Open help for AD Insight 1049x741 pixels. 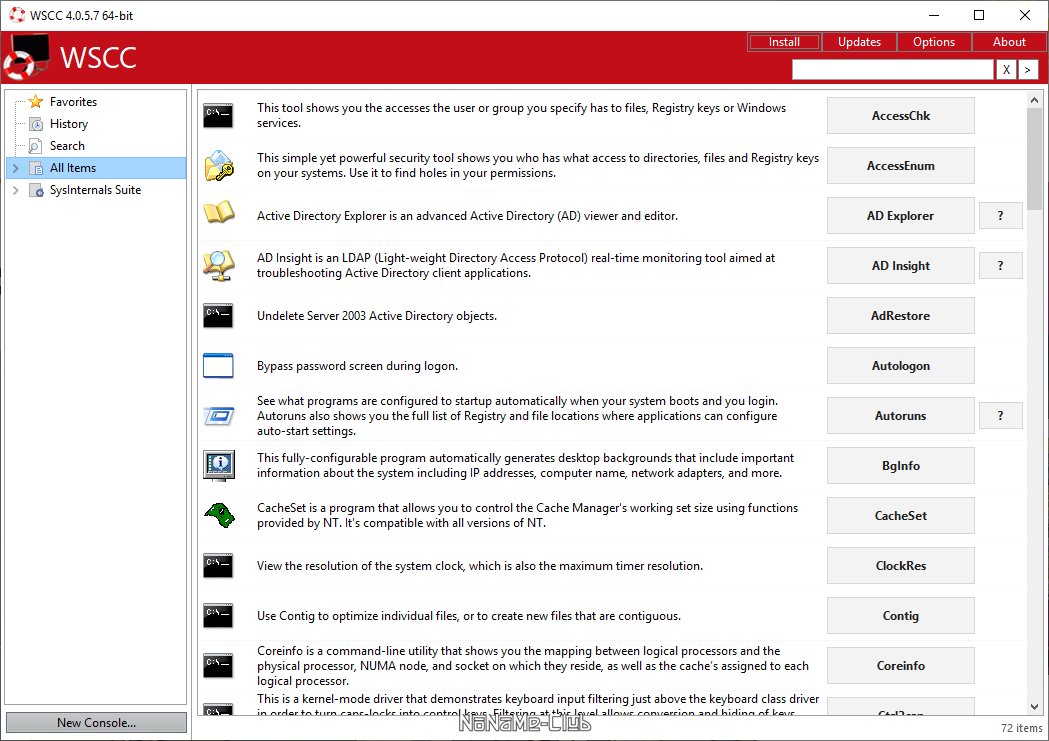coord(1000,266)
